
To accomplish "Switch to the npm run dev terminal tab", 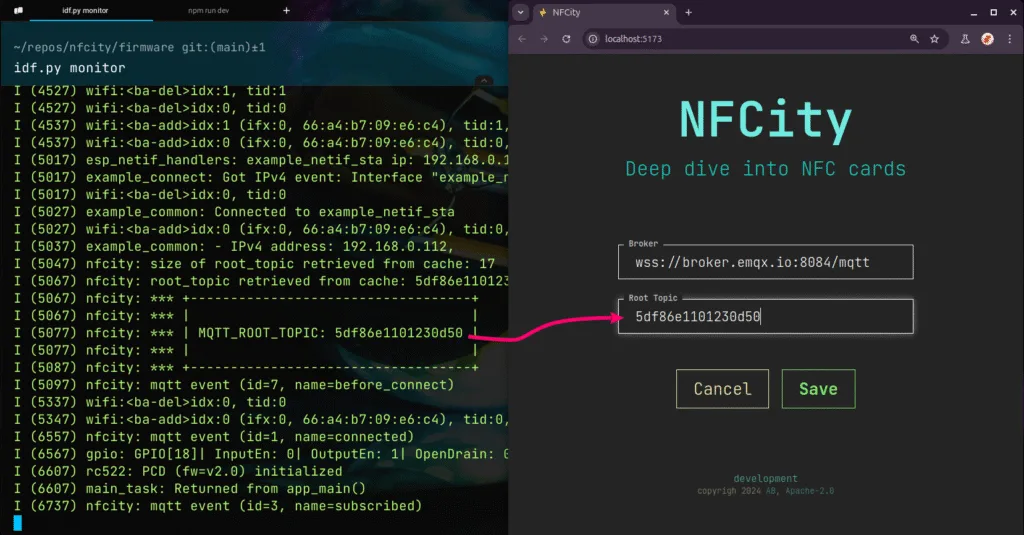I will pyautogui.click(x=208, y=10).
